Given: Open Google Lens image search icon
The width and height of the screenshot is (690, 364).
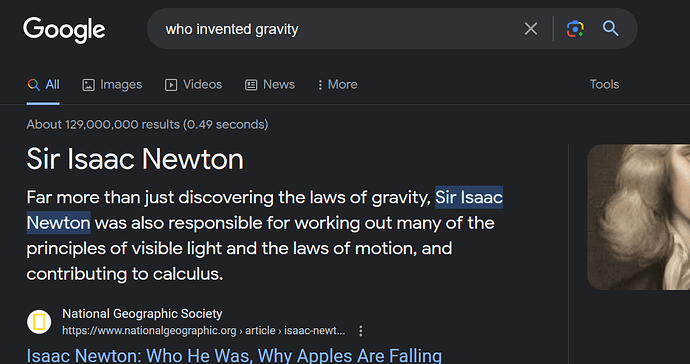Looking at the screenshot, I should 575,29.
